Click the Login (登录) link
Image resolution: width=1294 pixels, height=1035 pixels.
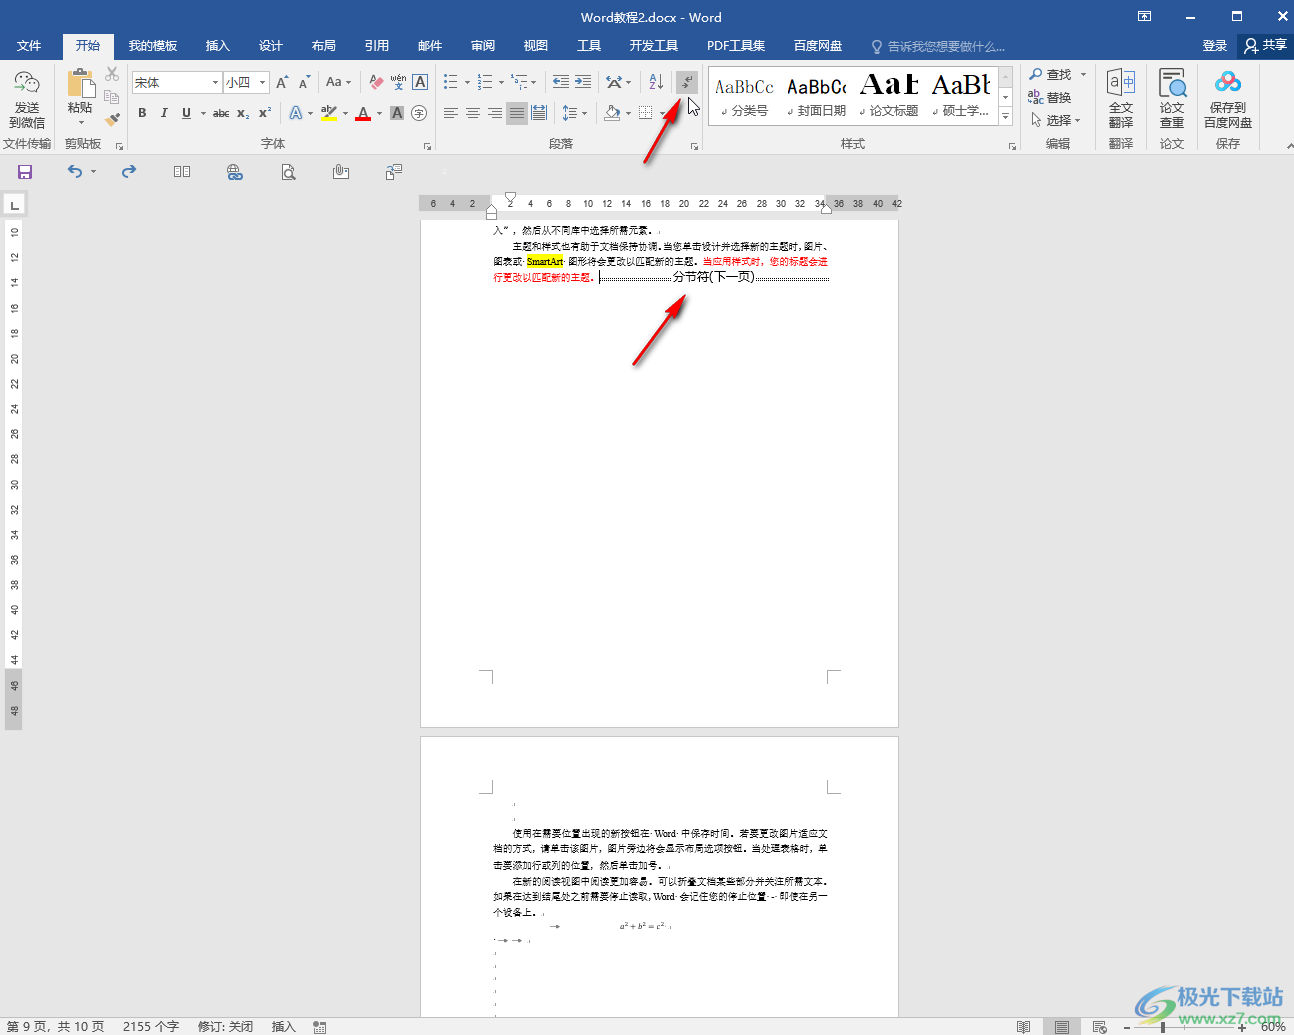tap(1215, 46)
